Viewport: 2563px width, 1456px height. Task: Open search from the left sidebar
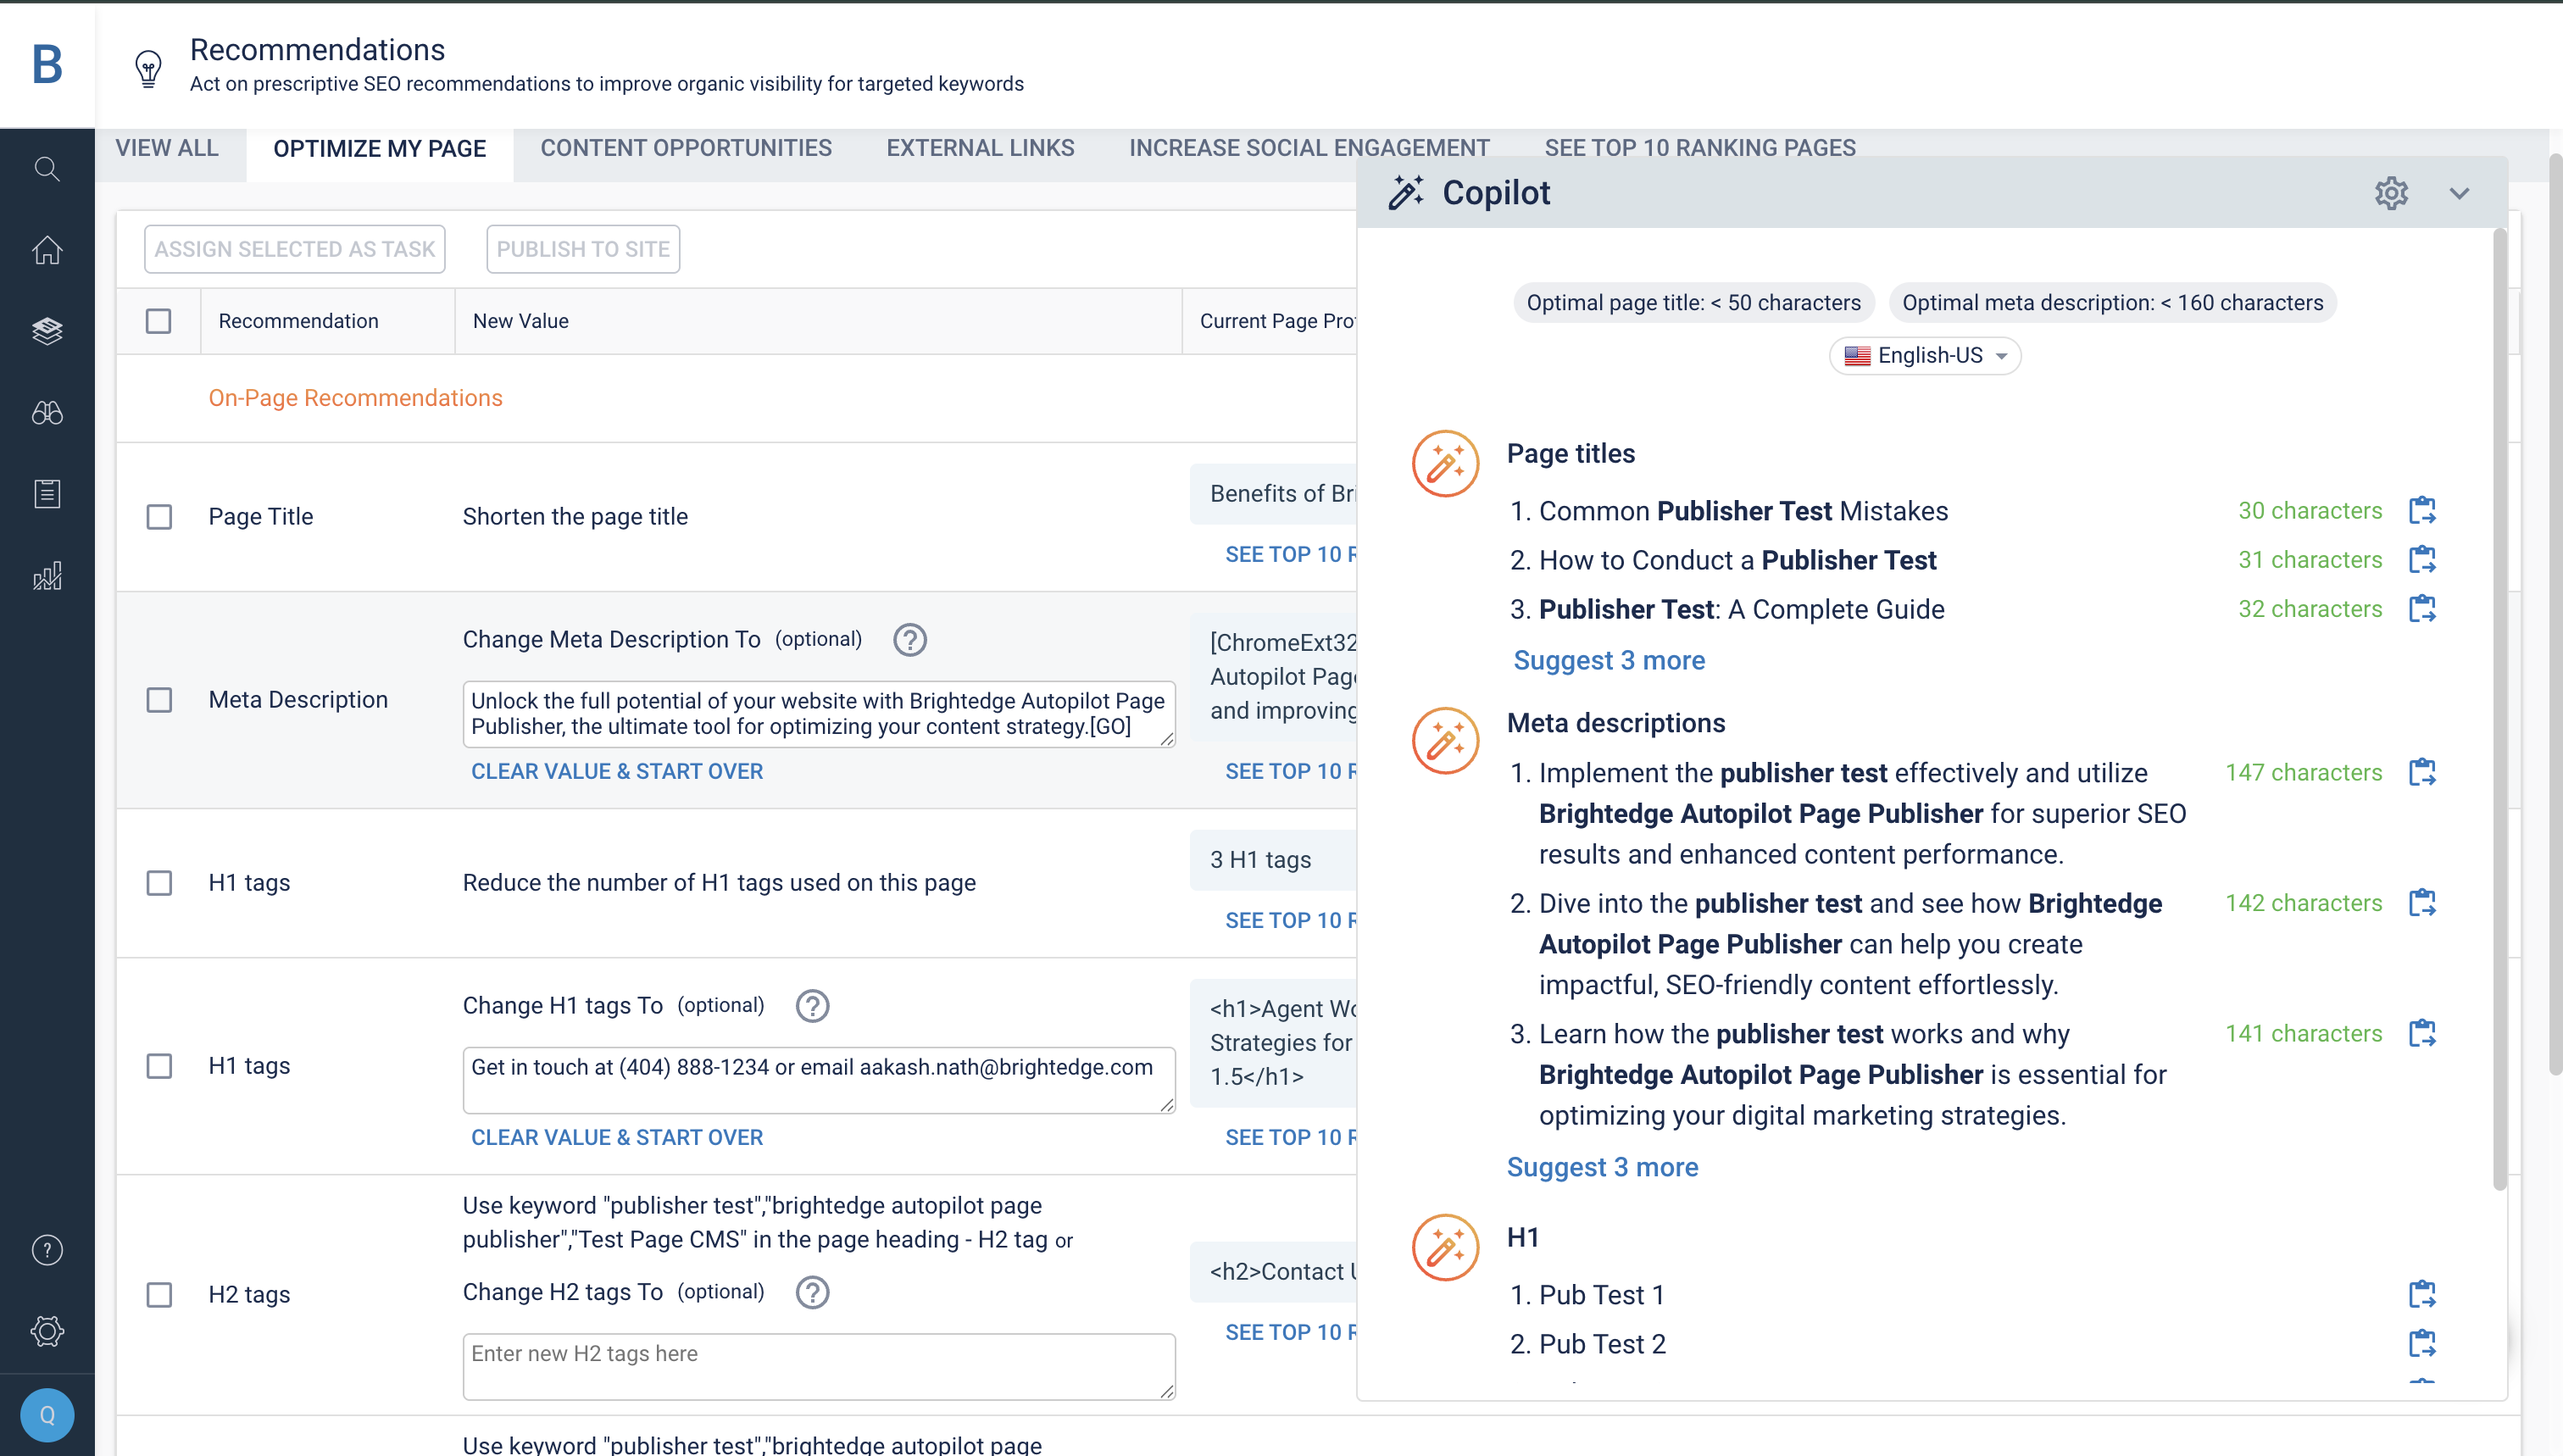point(47,168)
